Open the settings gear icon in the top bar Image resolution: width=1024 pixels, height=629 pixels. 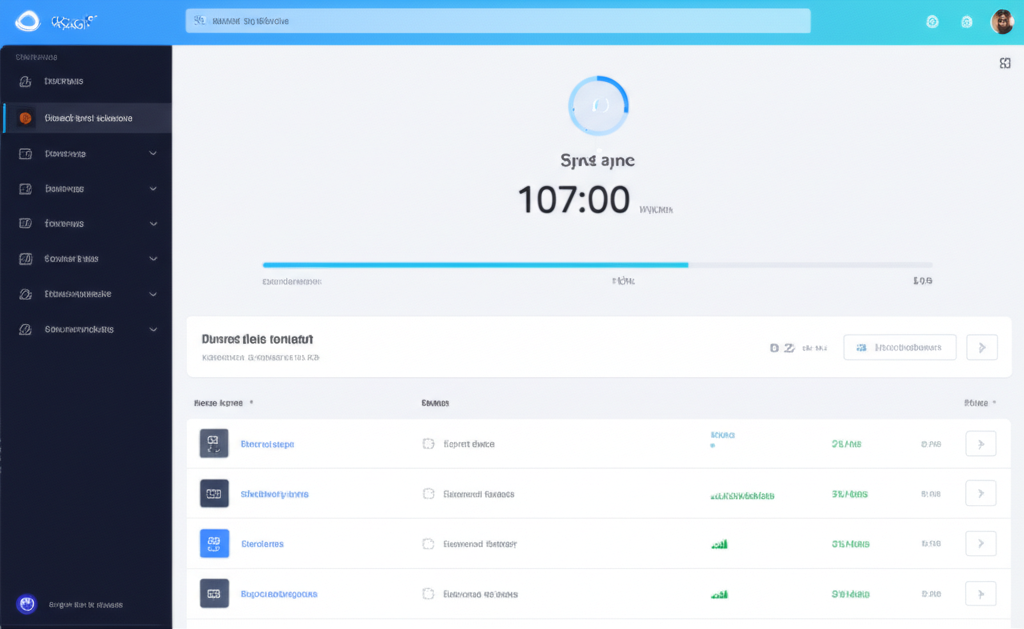click(932, 20)
